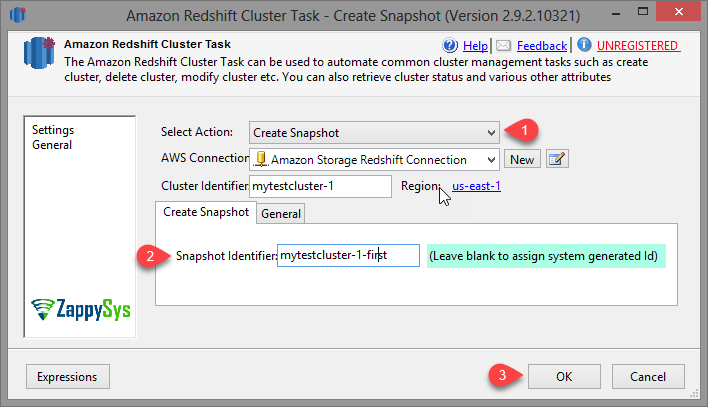Click the Amazon Storage connection icon in dropdown
This screenshot has height=407, width=708.
point(261,159)
